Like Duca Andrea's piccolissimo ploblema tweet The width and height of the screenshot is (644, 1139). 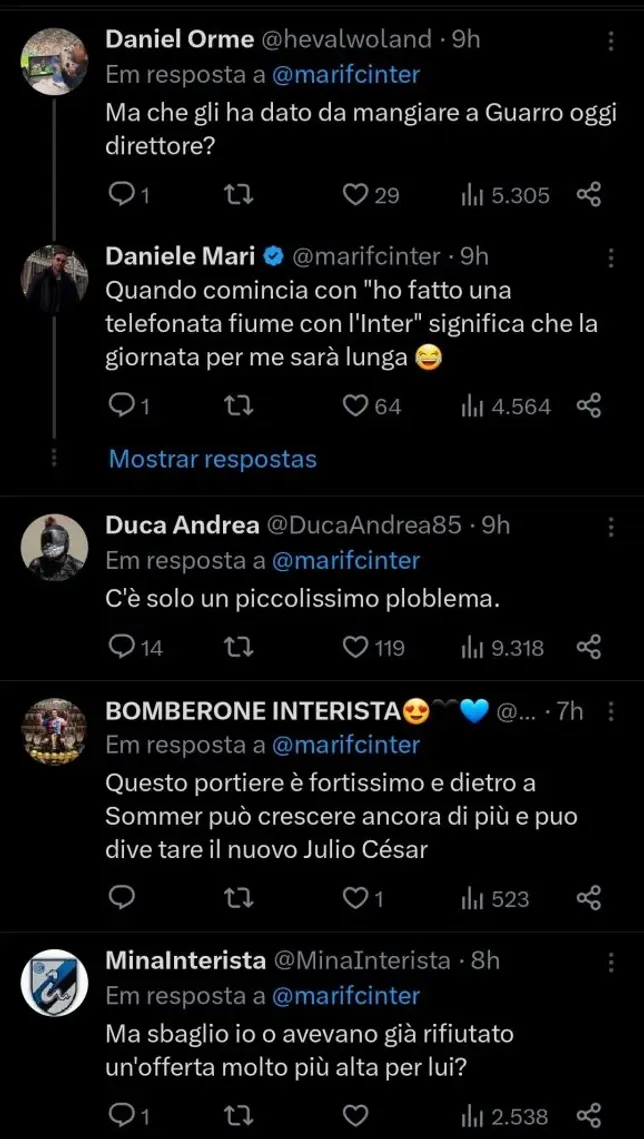pyautogui.click(x=356, y=648)
